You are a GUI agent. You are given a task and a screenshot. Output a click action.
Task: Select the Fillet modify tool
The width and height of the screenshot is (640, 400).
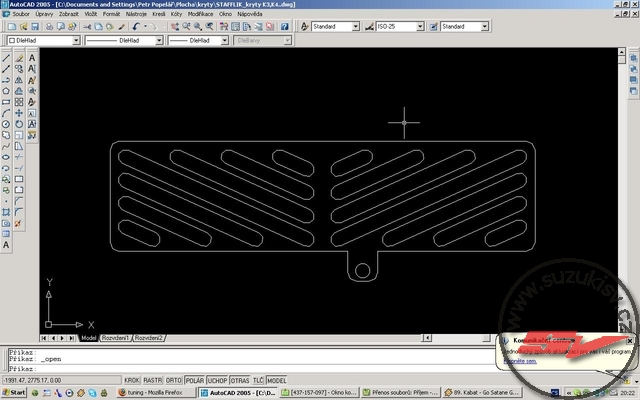19,212
